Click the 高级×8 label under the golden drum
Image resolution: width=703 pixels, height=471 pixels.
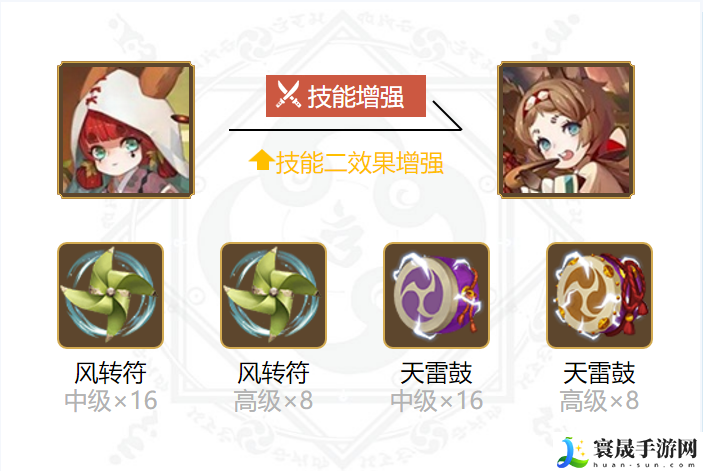(x=599, y=401)
